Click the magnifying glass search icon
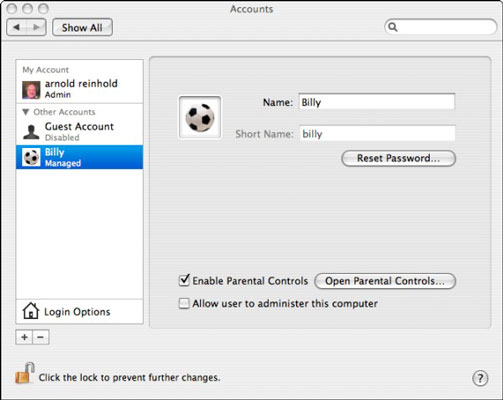Image resolution: width=503 pixels, height=400 pixels. point(393,27)
